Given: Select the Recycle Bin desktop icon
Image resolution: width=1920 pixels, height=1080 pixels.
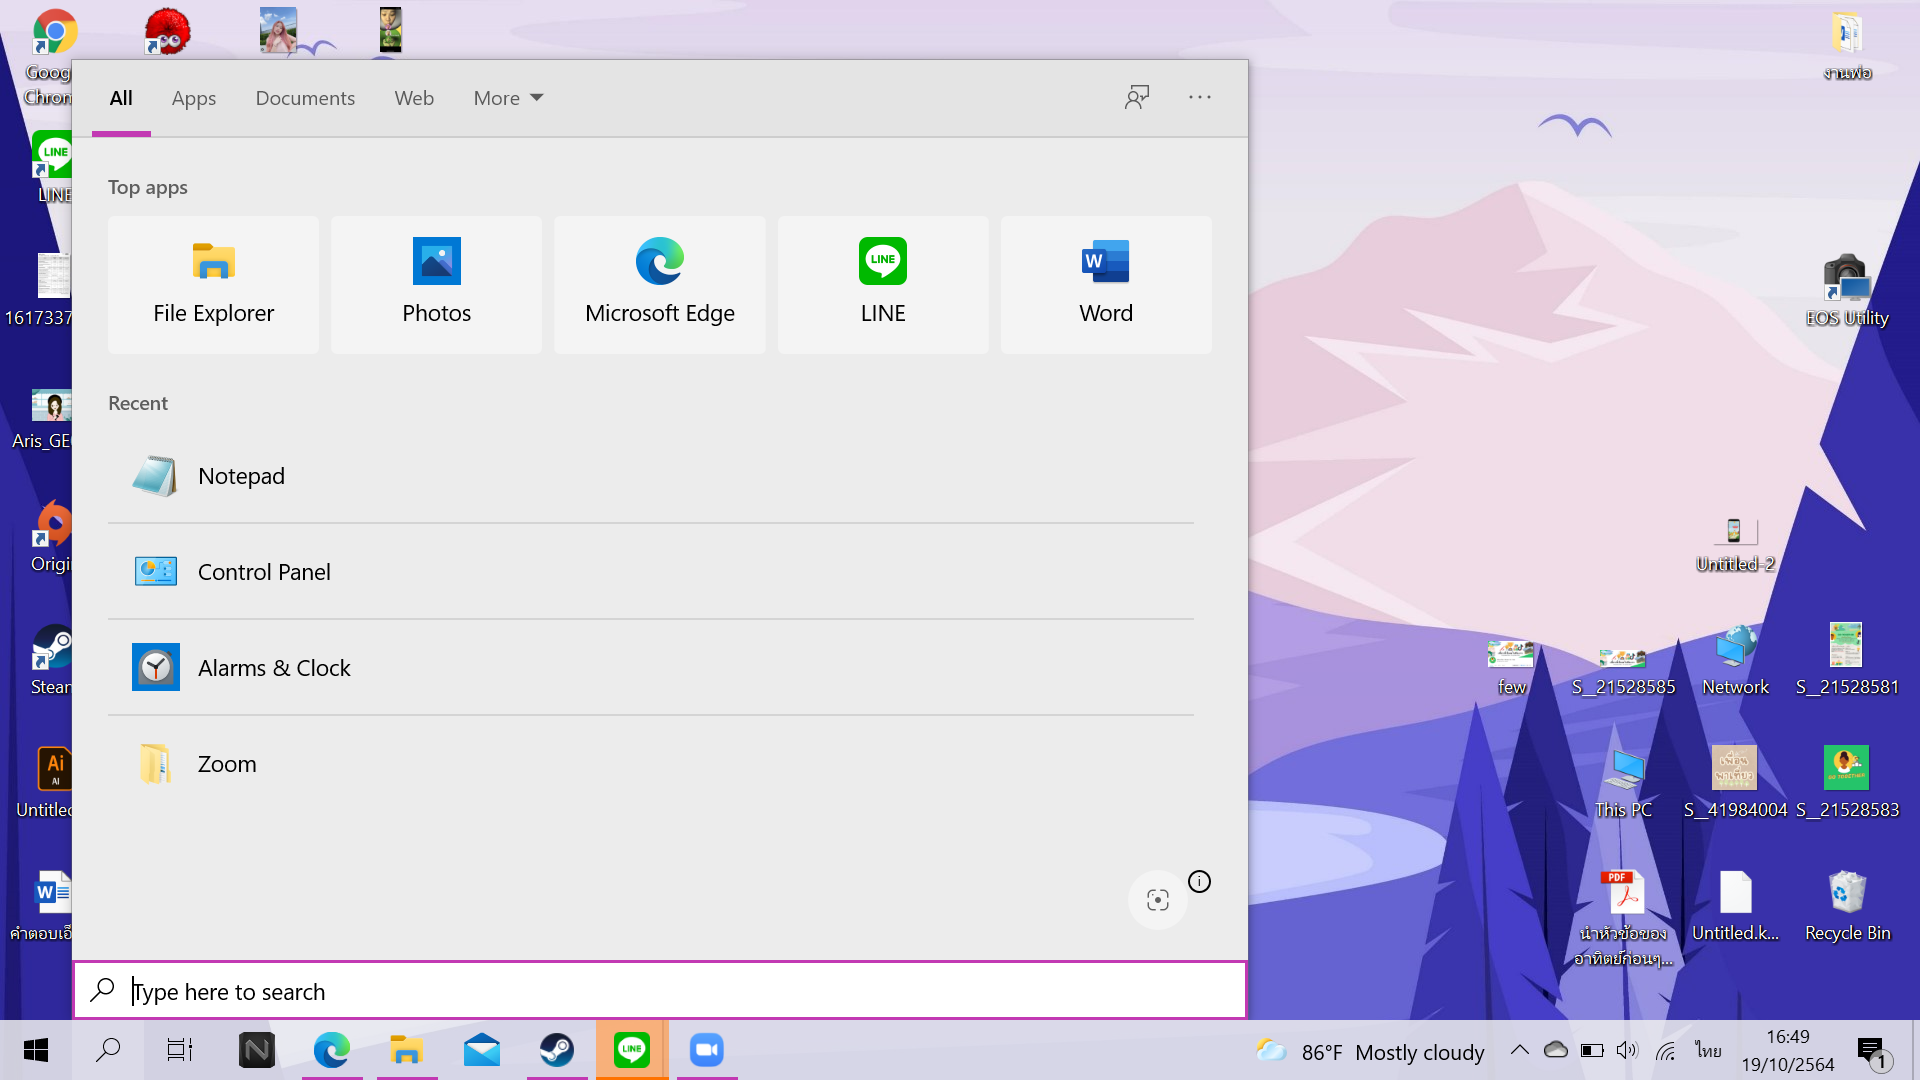Looking at the screenshot, I should tap(1847, 906).
